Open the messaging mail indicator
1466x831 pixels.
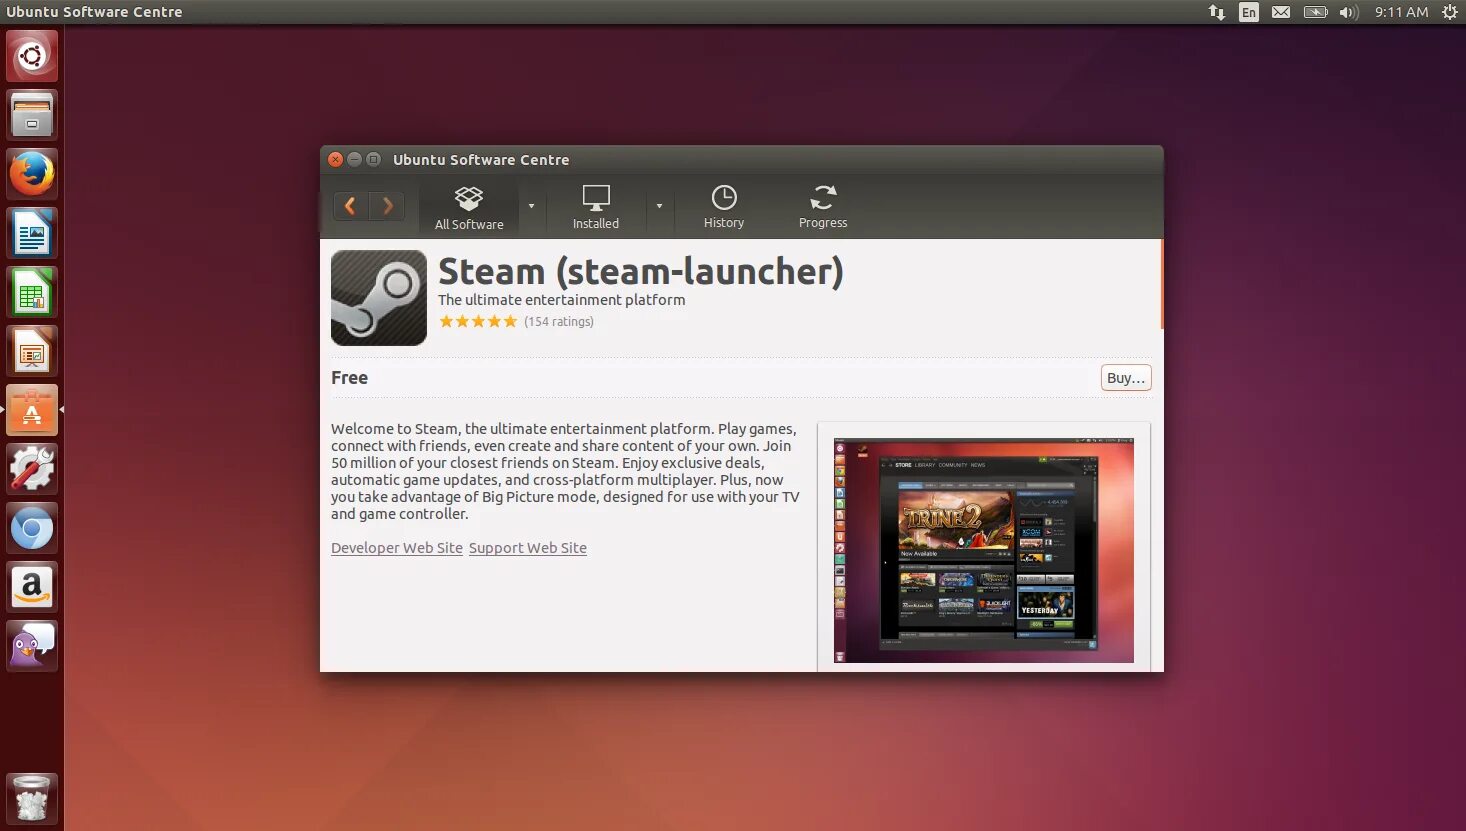(1281, 12)
